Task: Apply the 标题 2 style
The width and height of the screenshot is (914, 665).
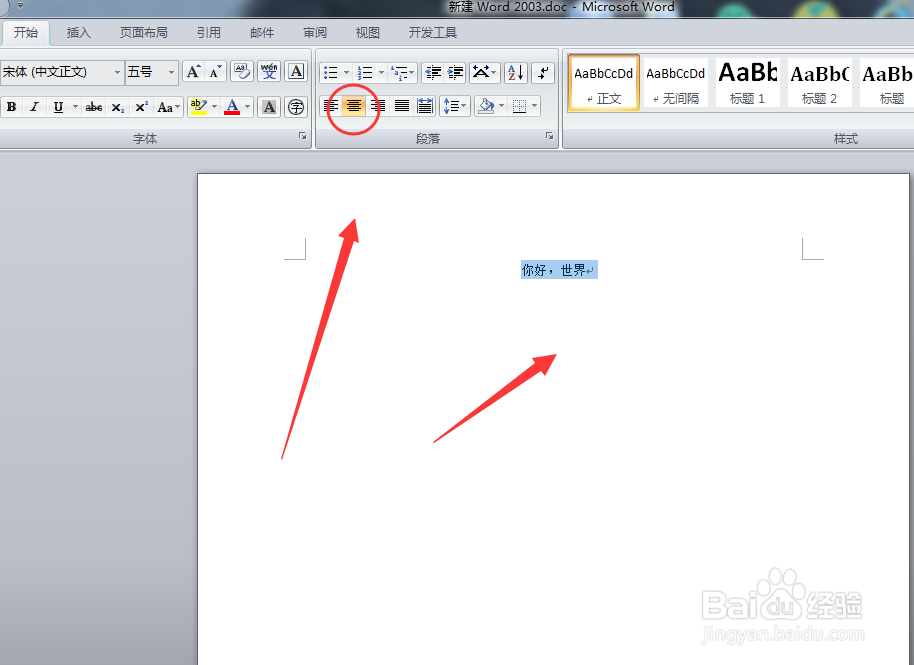Action: point(819,83)
